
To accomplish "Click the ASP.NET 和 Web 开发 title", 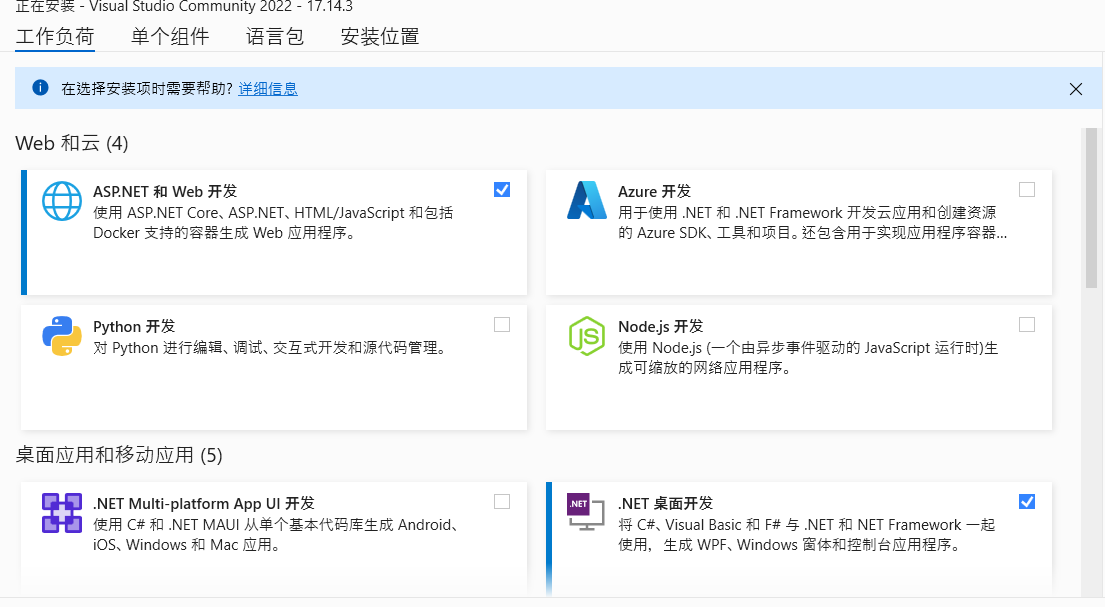I will [x=165, y=191].
